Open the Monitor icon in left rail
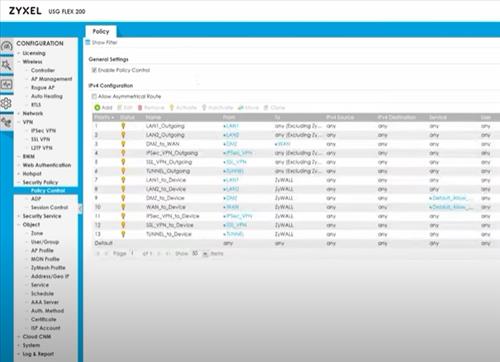This screenshot has height=362, width=500. pyautogui.click(x=6, y=84)
